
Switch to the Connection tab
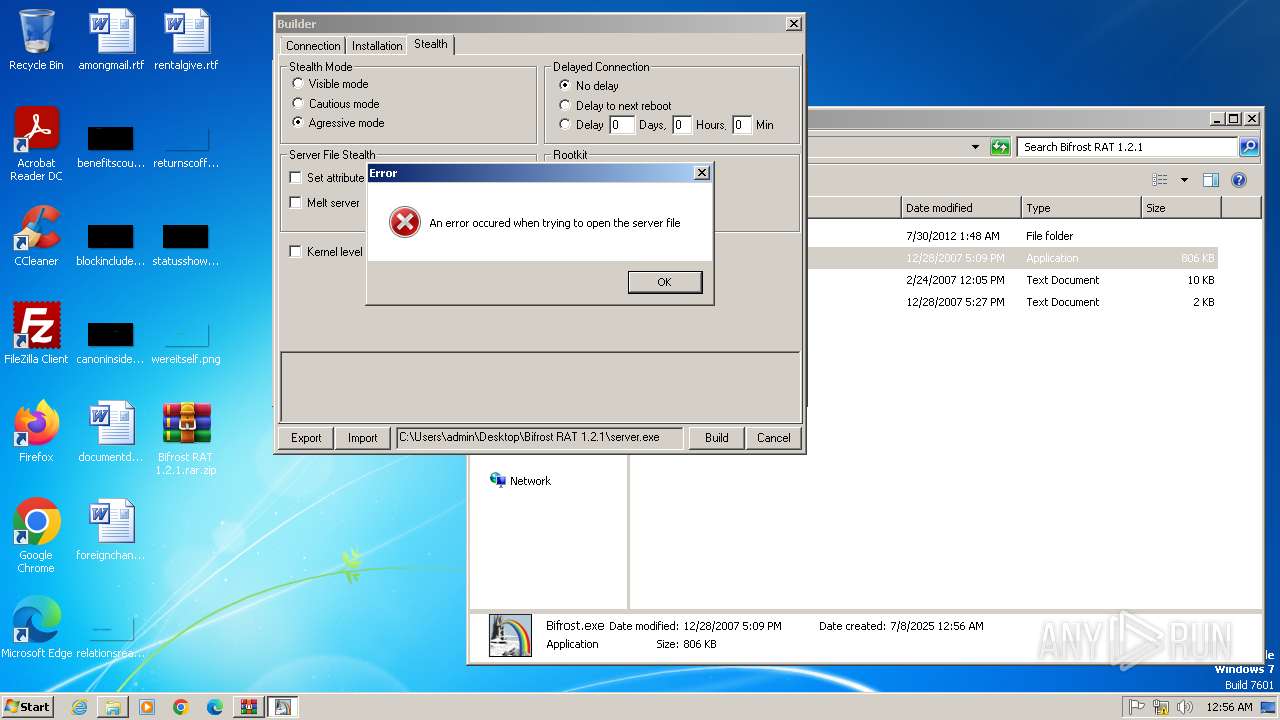click(313, 46)
